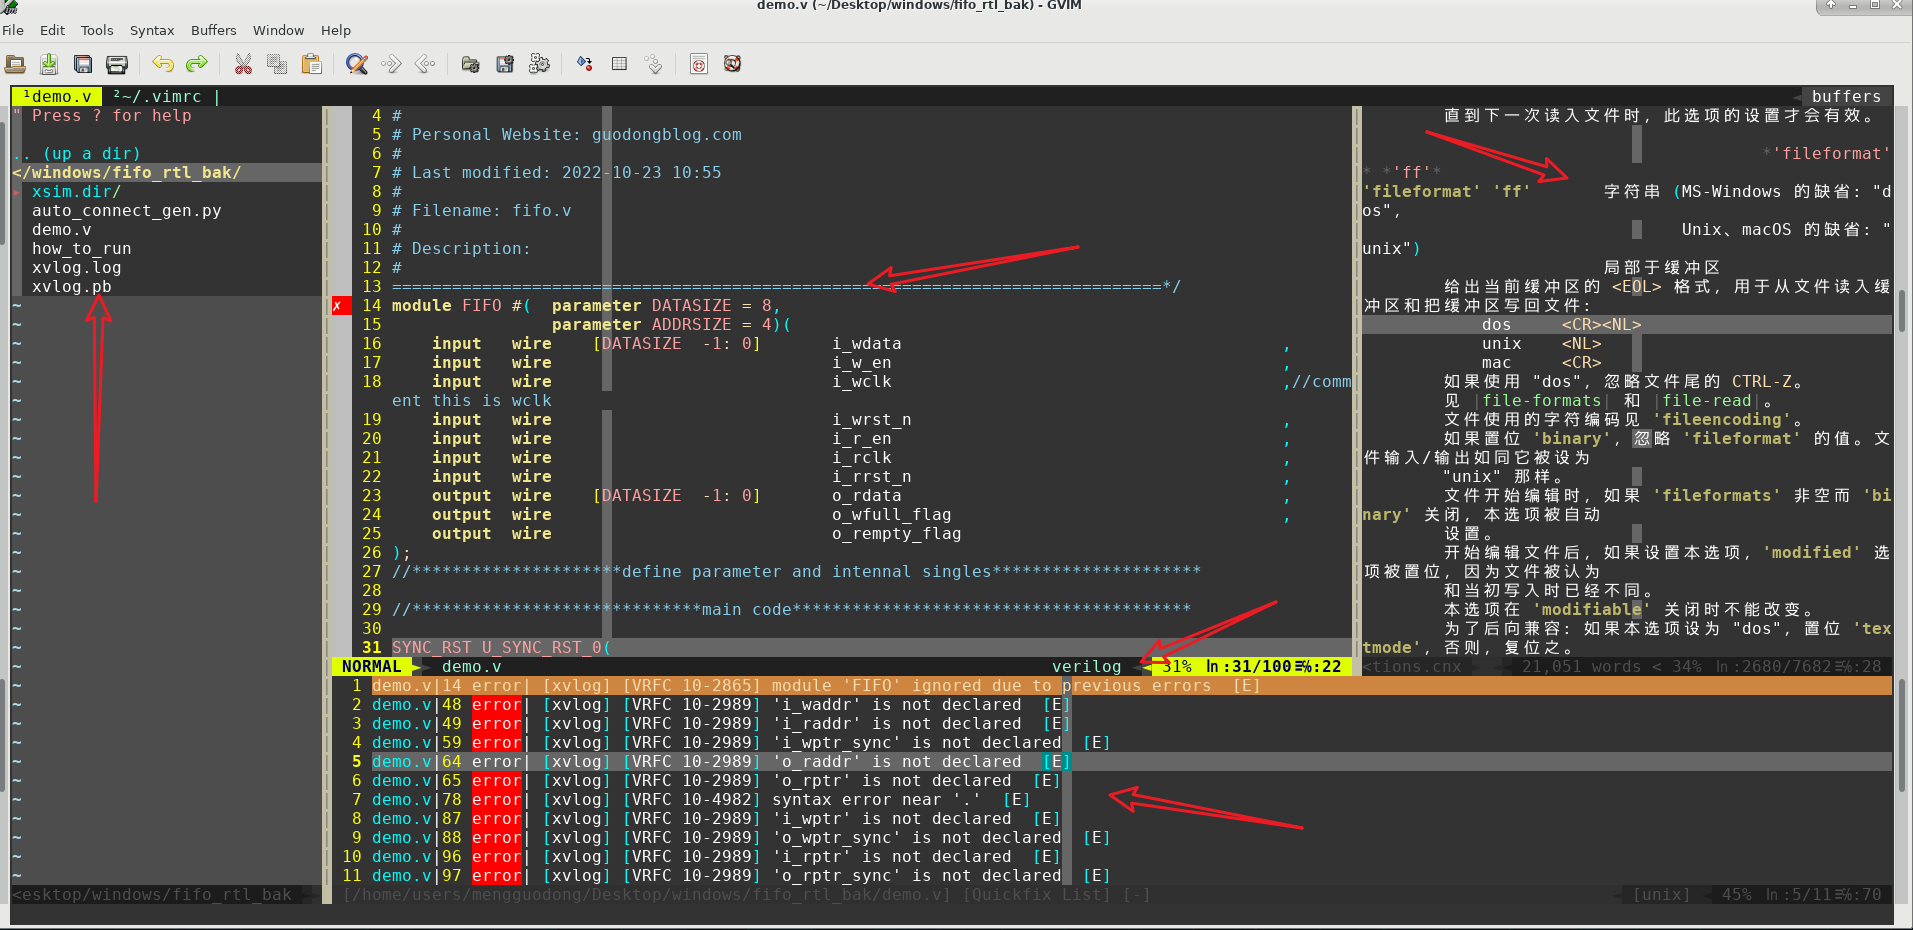The width and height of the screenshot is (1913, 930).
Task: Run Make using the gears toolbar icon
Action: point(539,63)
